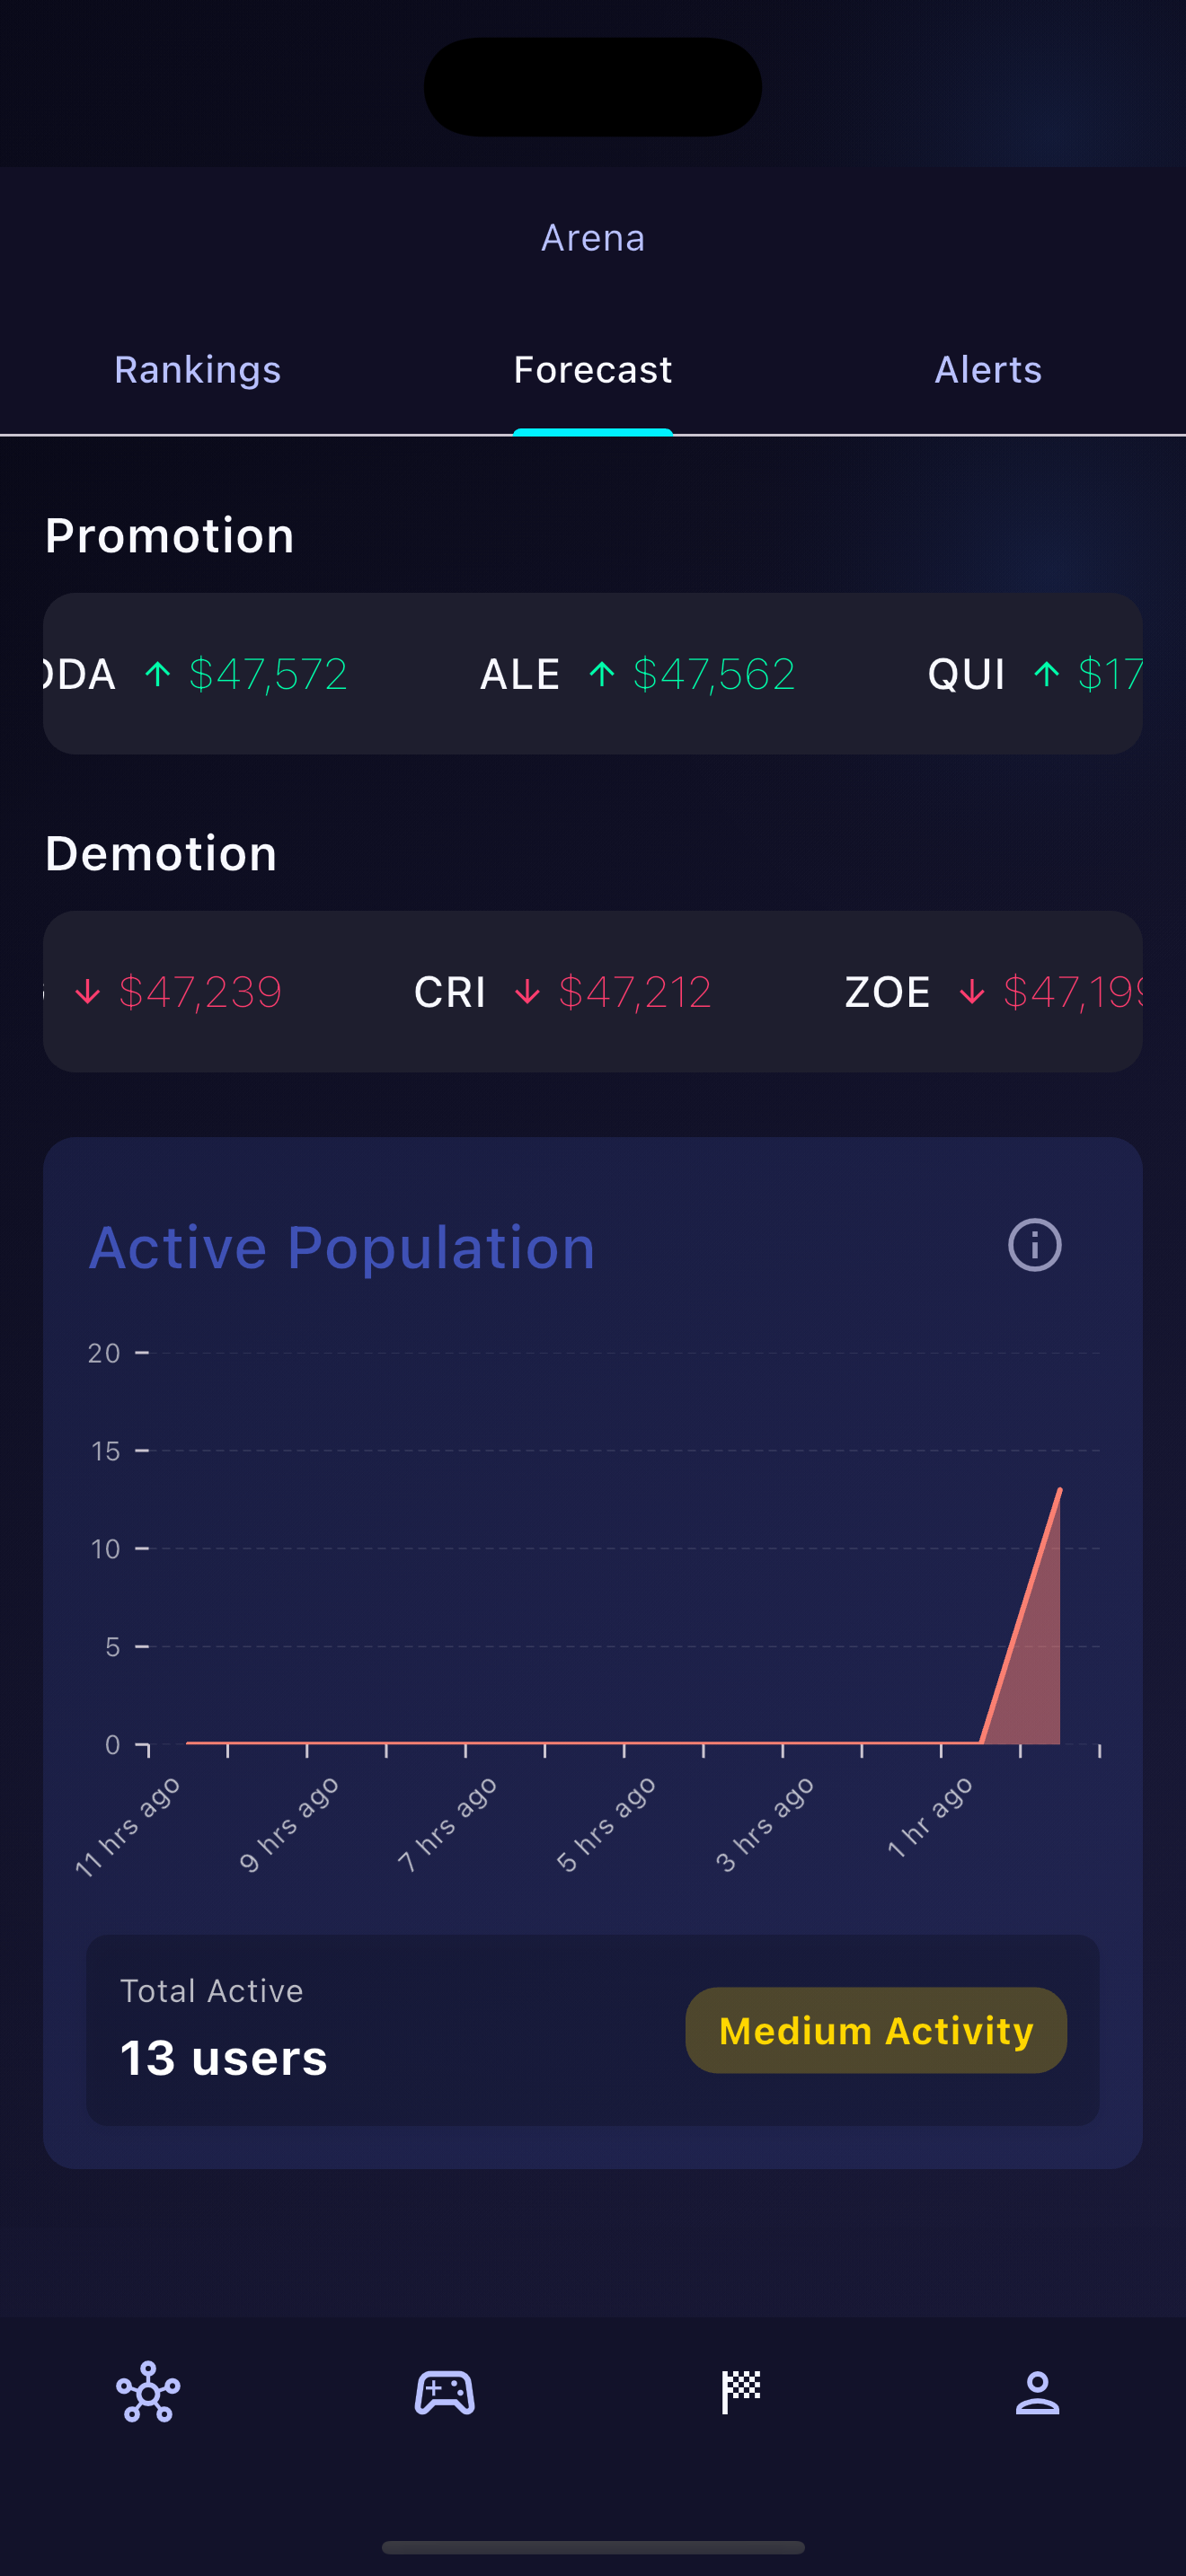This screenshot has height=2576, width=1186.
Task: Select the checkered flag arena icon
Action: click(741, 2392)
